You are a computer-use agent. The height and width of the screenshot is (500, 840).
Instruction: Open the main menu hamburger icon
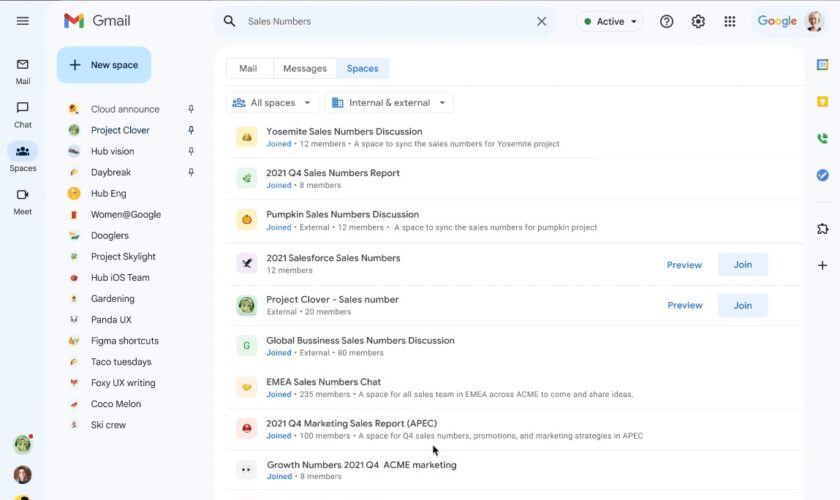click(22, 21)
